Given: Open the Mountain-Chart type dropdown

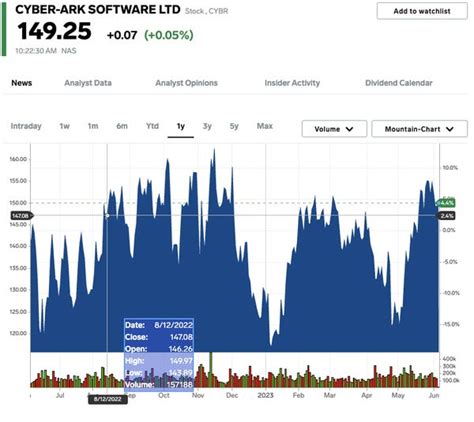Looking at the screenshot, I should [x=419, y=129].
